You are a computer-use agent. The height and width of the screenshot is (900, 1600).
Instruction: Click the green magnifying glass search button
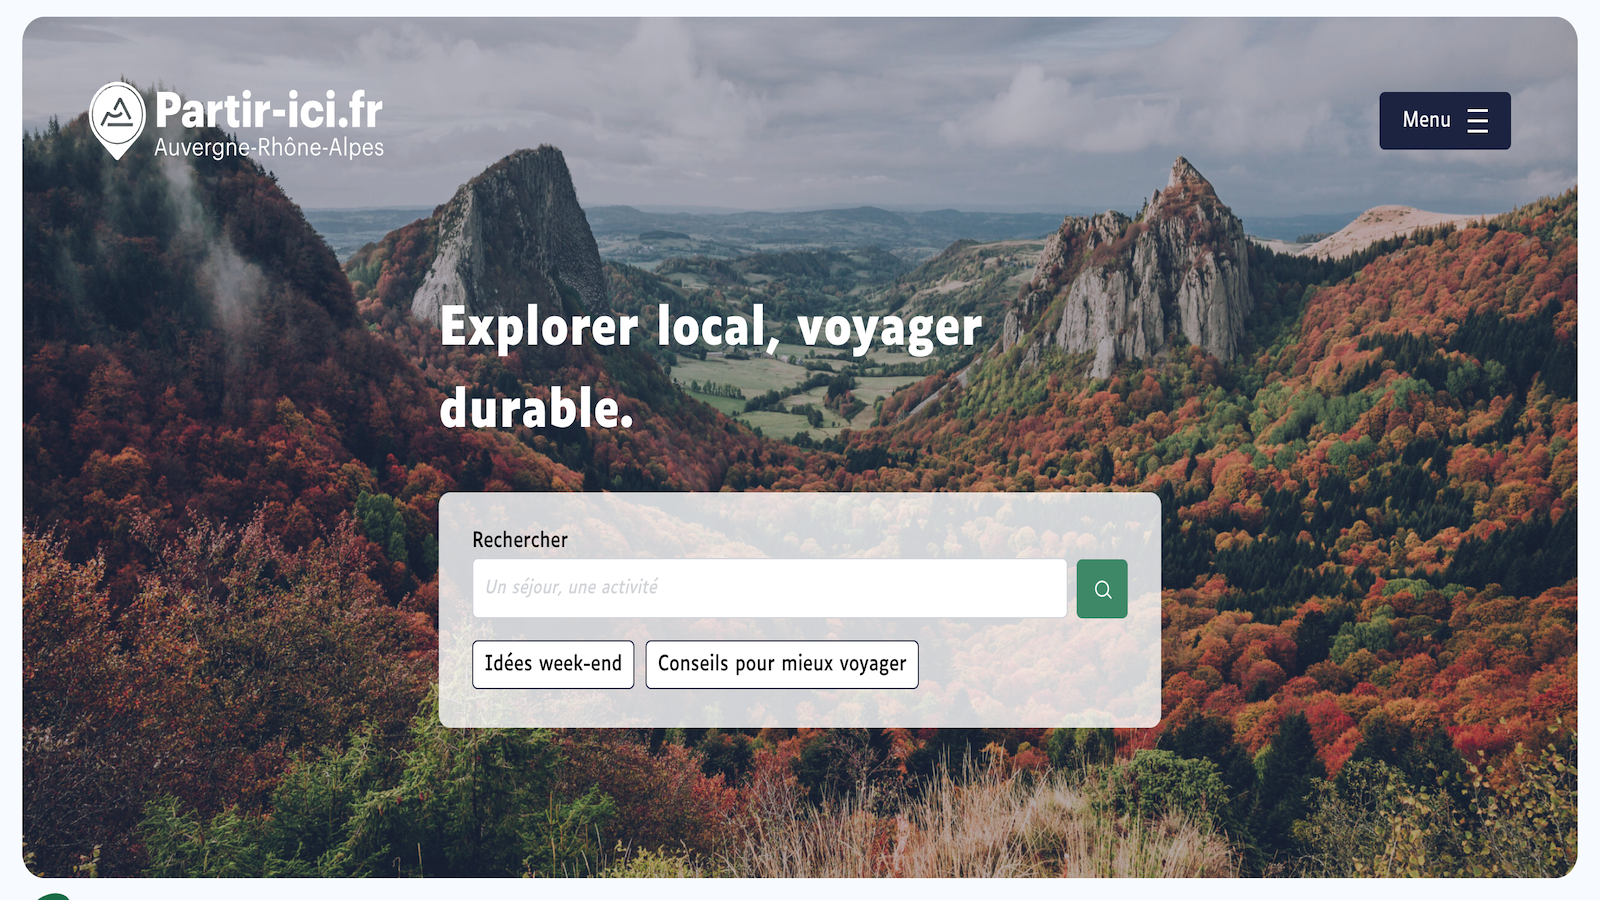pos(1102,589)
